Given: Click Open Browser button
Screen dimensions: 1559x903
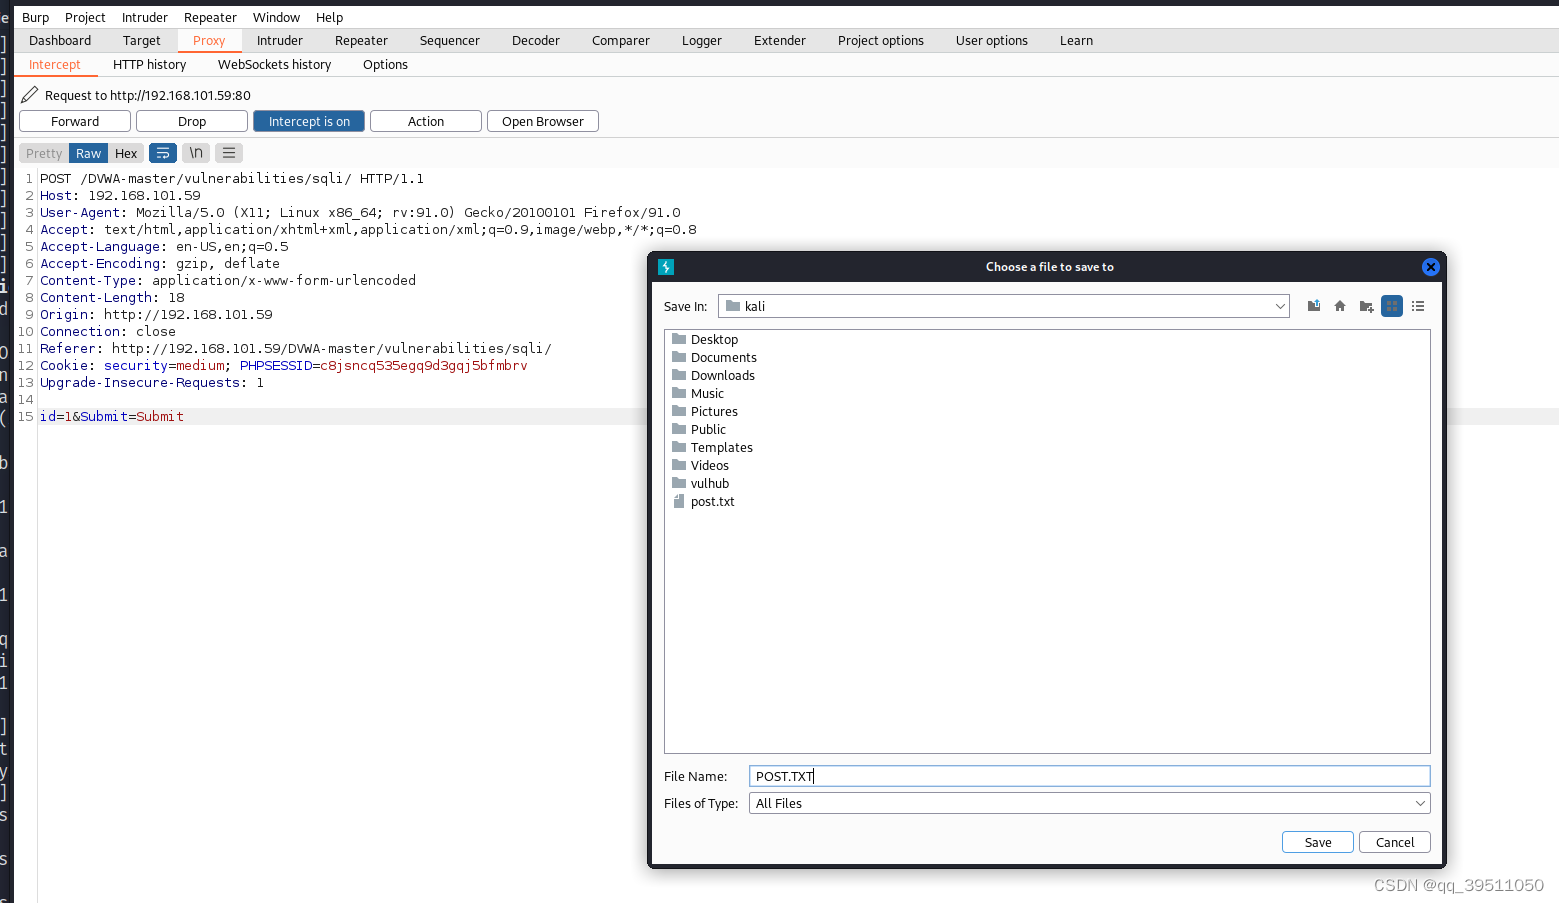Looking at the screenshot, I should tap(543, 121).
